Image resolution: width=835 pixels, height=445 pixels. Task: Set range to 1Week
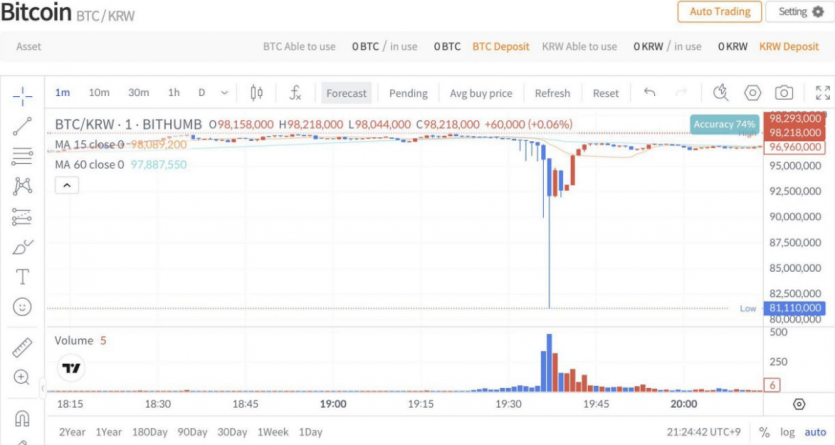click(273, 432)
